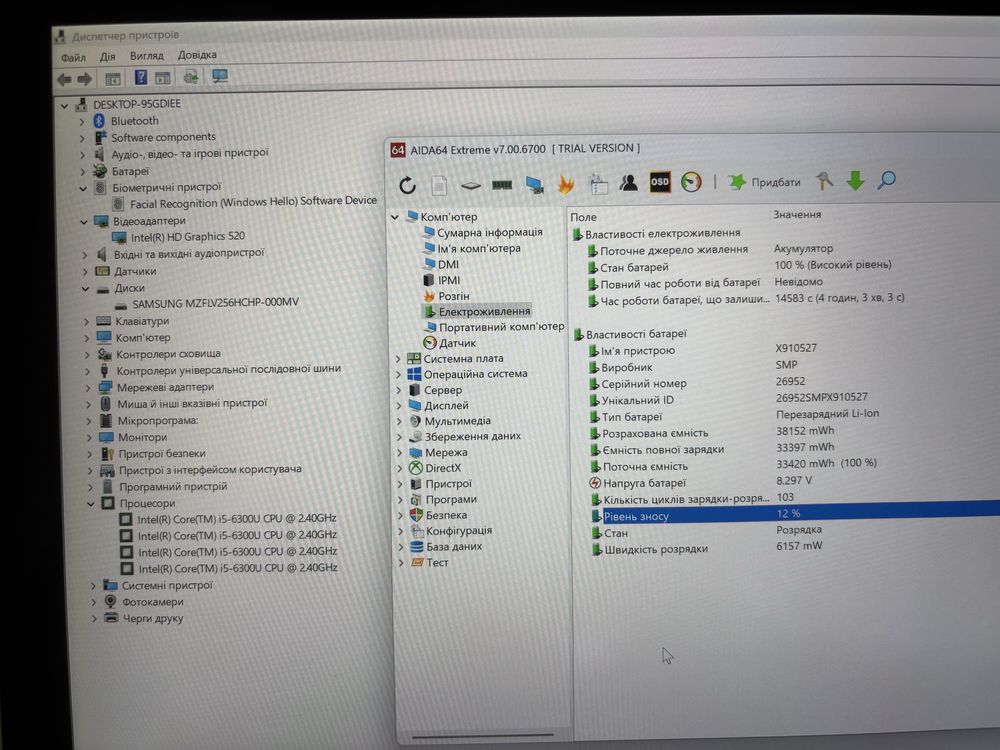The height and width of the screenshot is (750, 1000).
Task: Select Intel(R) HD Graphics 520 device
Action: tap(188, 237)
